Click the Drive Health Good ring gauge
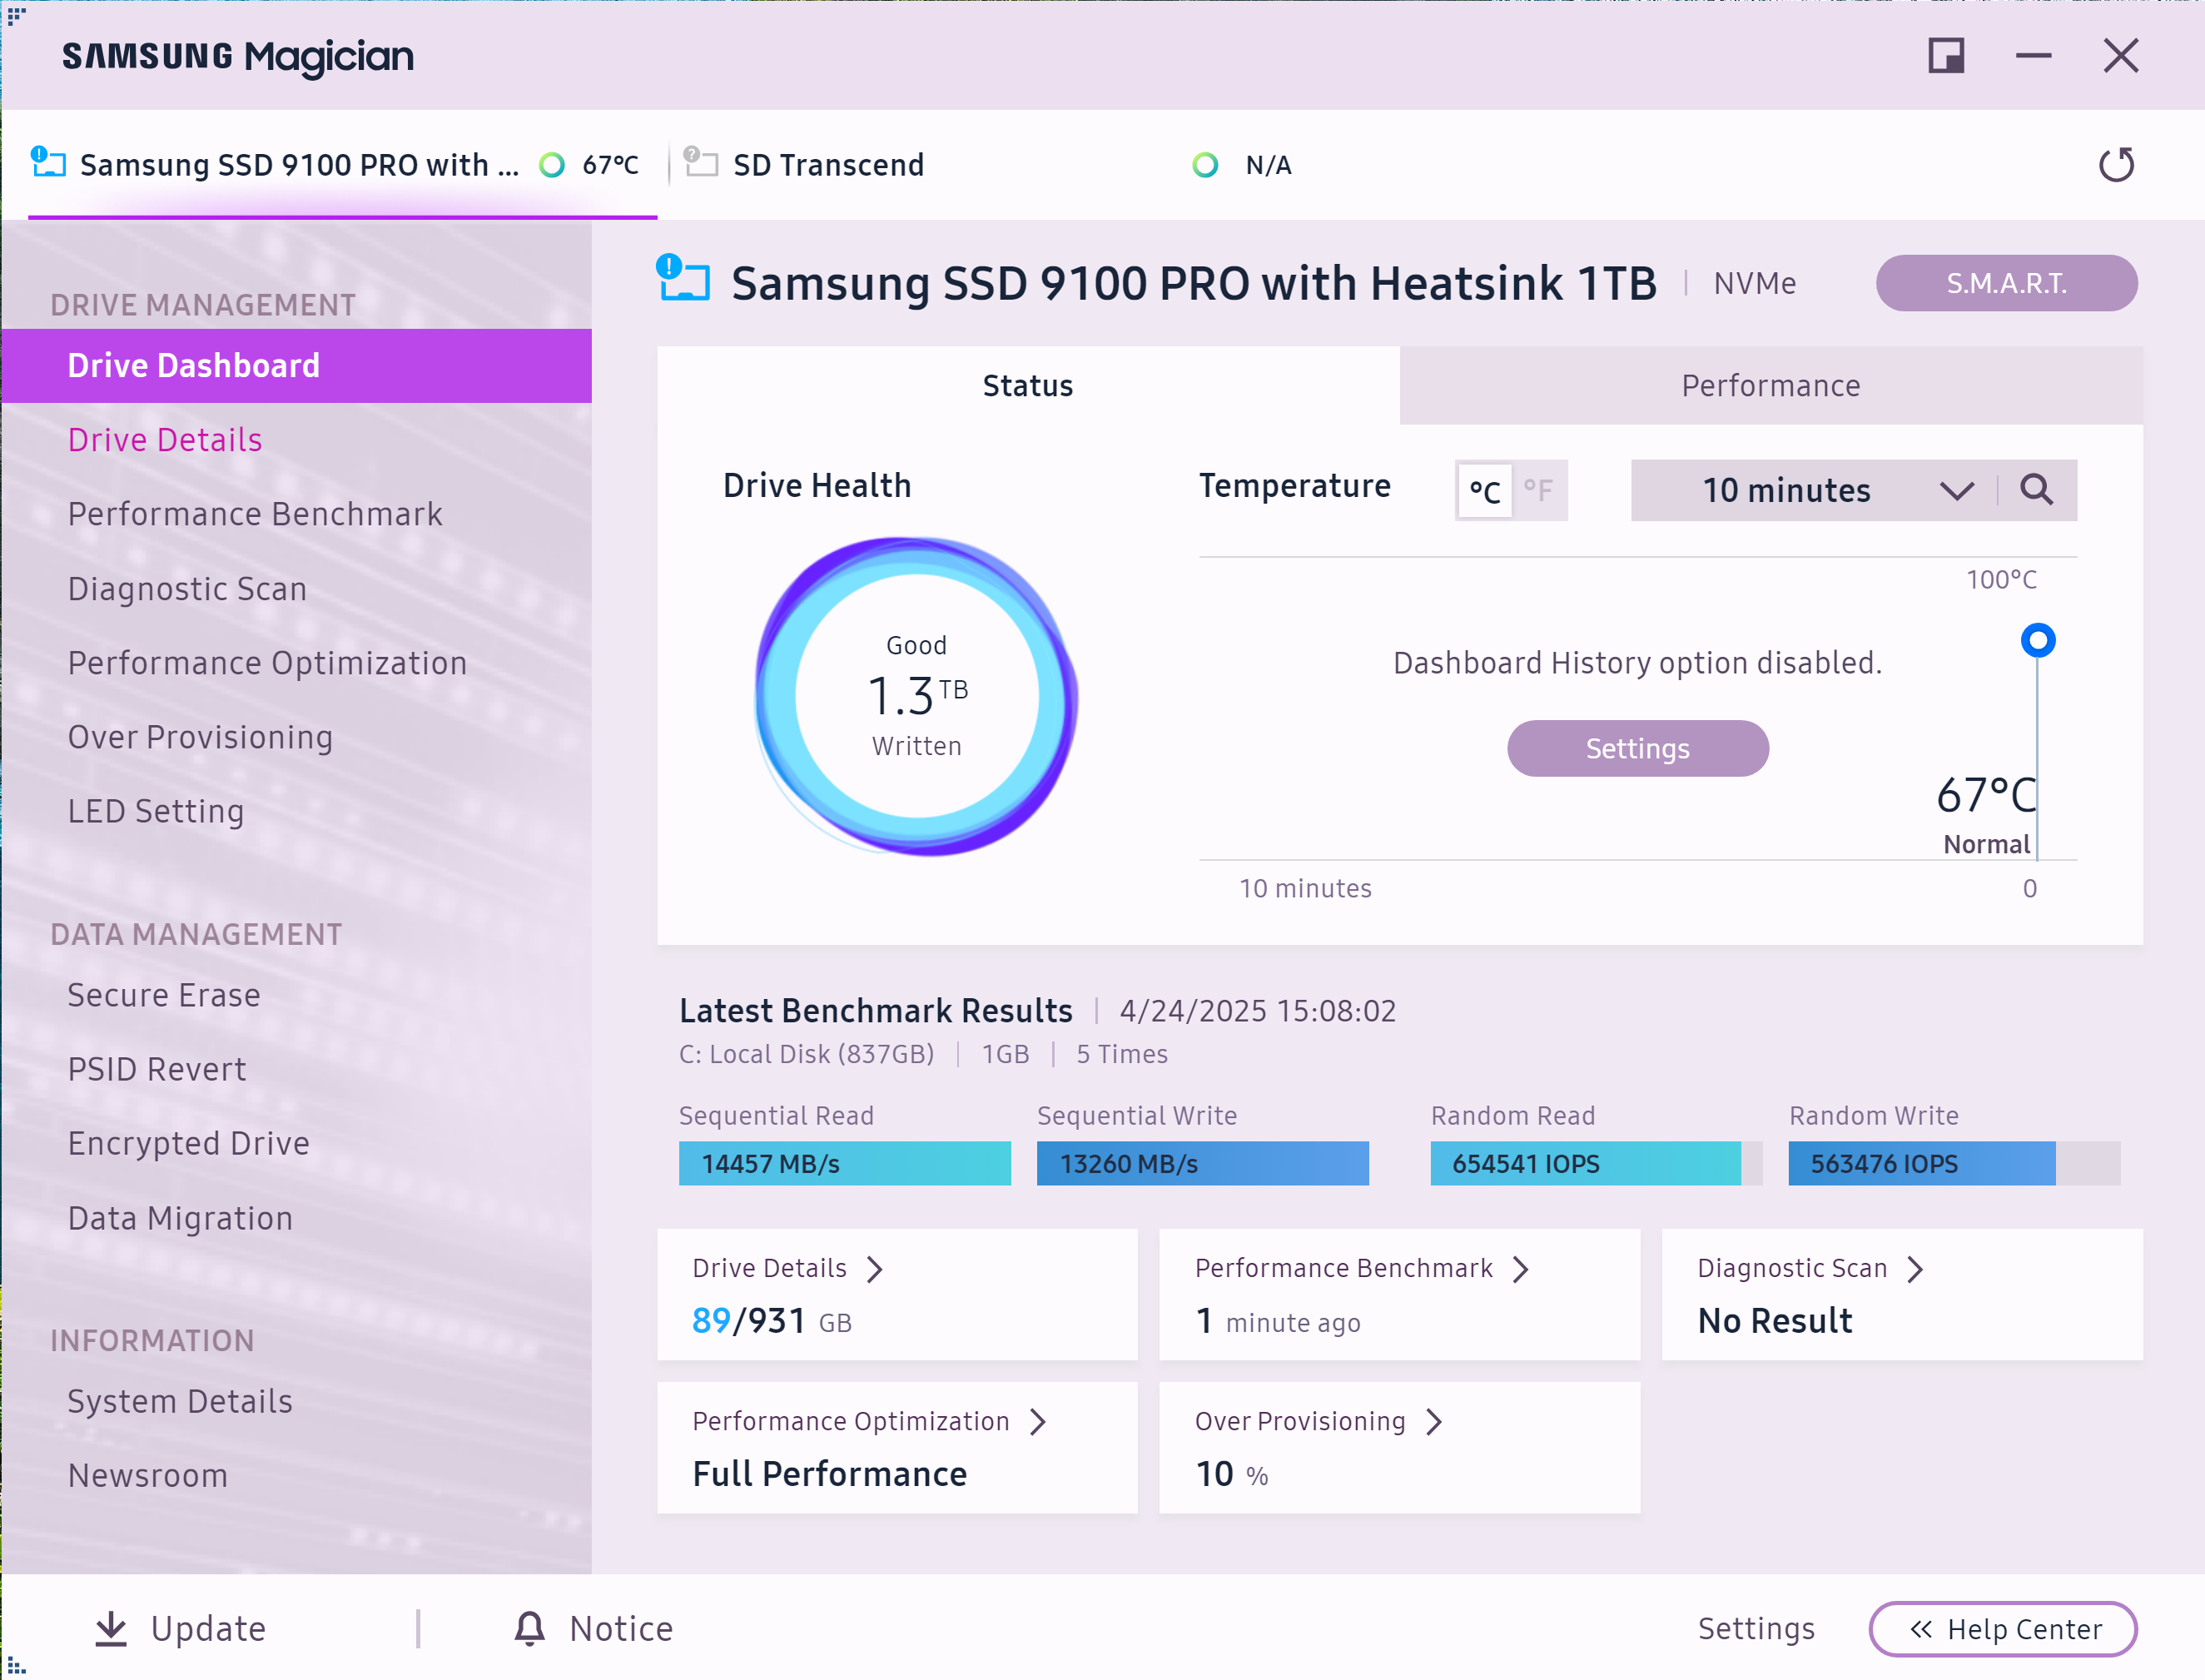 916,696
